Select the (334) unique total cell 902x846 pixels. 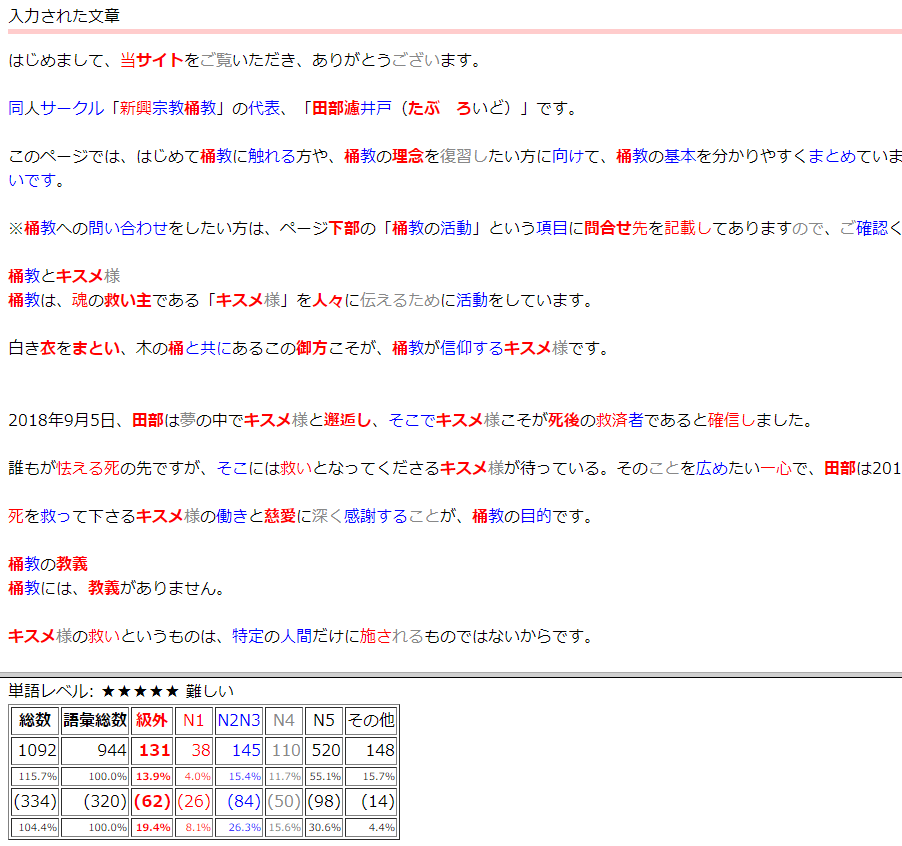pyautogui.click(x=35, y=801)
